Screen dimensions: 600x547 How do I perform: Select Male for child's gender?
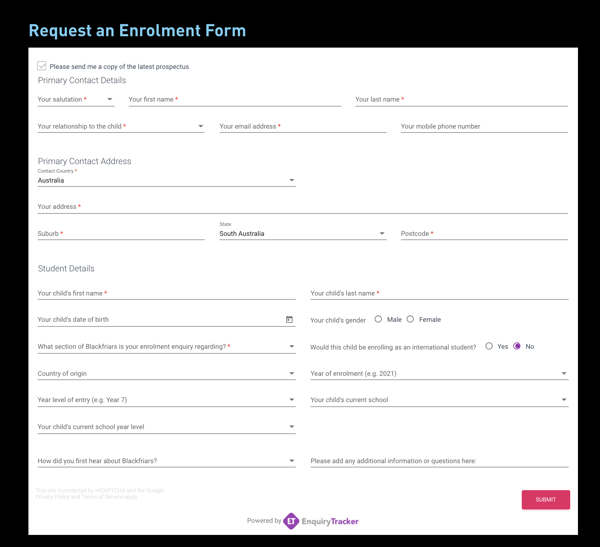pos(378,319)
